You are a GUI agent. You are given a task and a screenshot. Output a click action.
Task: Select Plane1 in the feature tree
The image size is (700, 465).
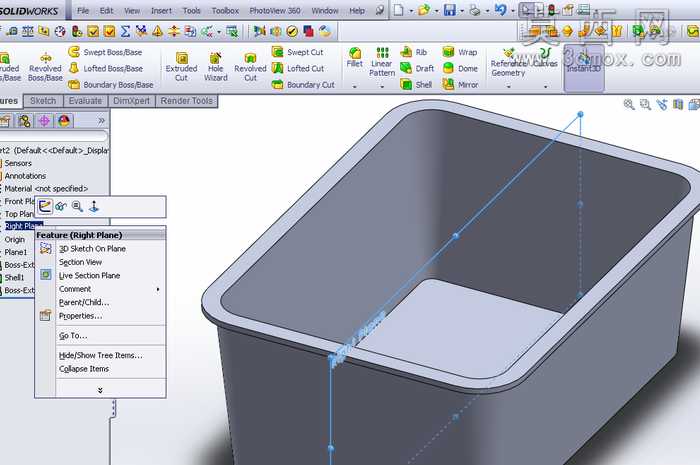(x=16, y=252)
